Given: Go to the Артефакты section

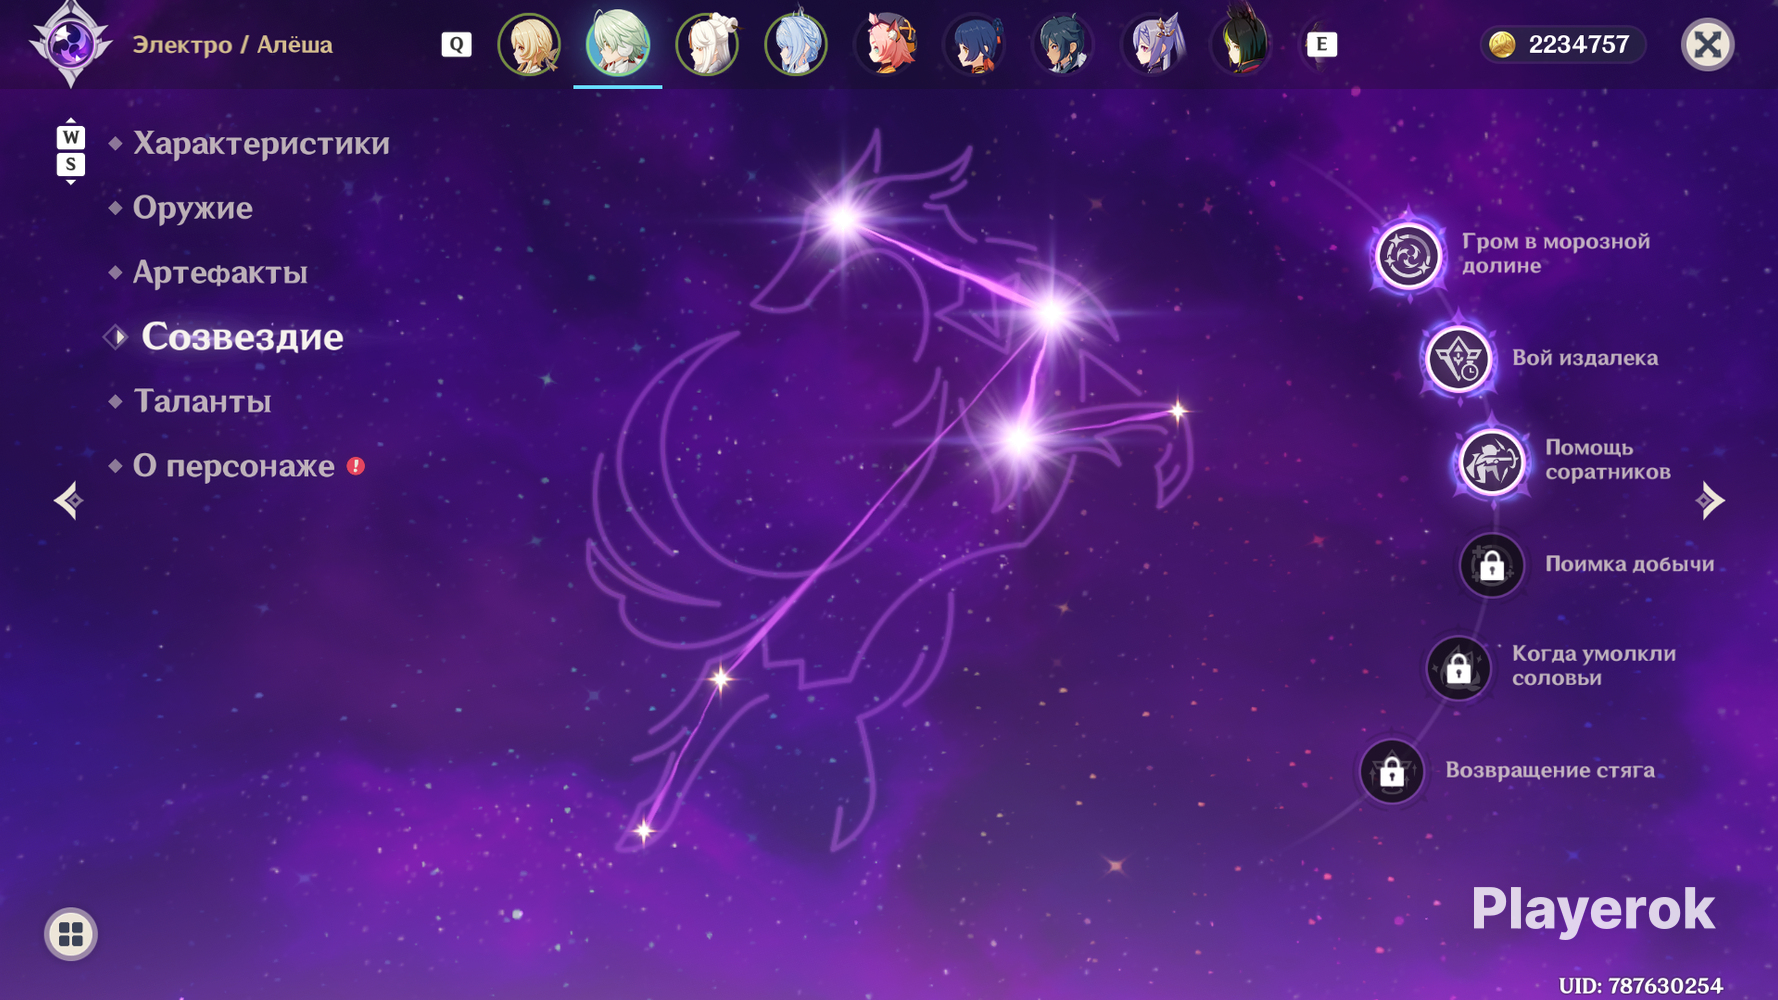Looking at the screenshot, I should [220, 272].
